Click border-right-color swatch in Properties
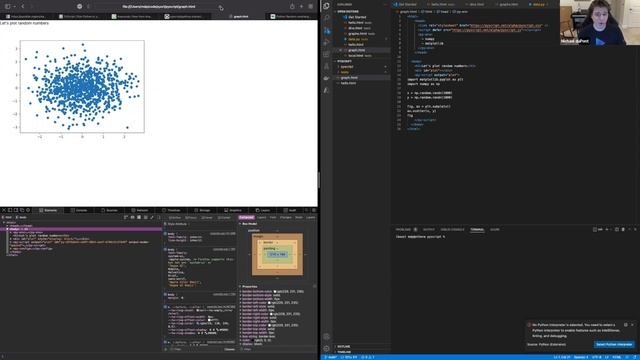The height and width of the screenshot is (360, 640). click(271, 314)
